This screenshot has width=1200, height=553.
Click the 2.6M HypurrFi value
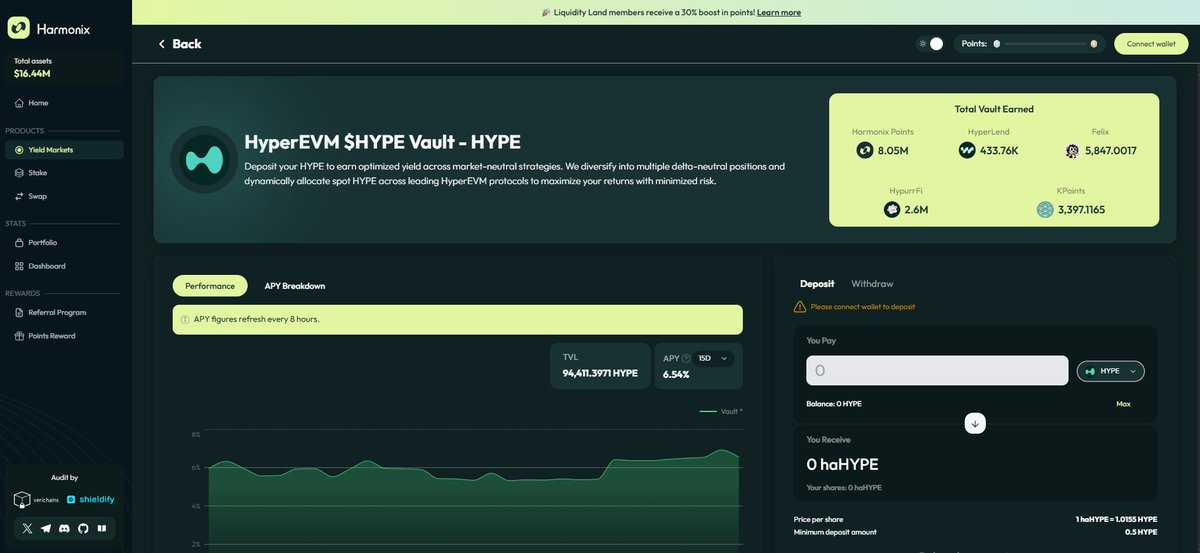(916, 210)
